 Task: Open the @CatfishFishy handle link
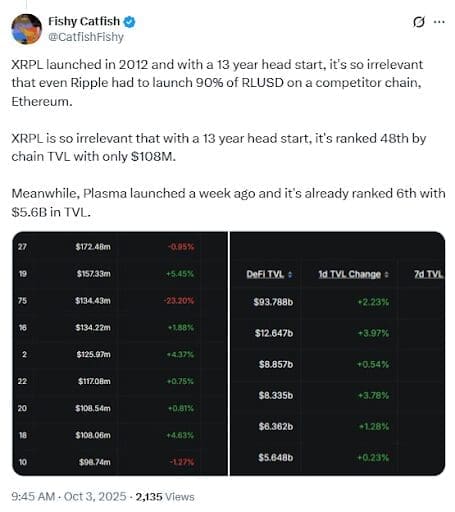coord(86,37)
